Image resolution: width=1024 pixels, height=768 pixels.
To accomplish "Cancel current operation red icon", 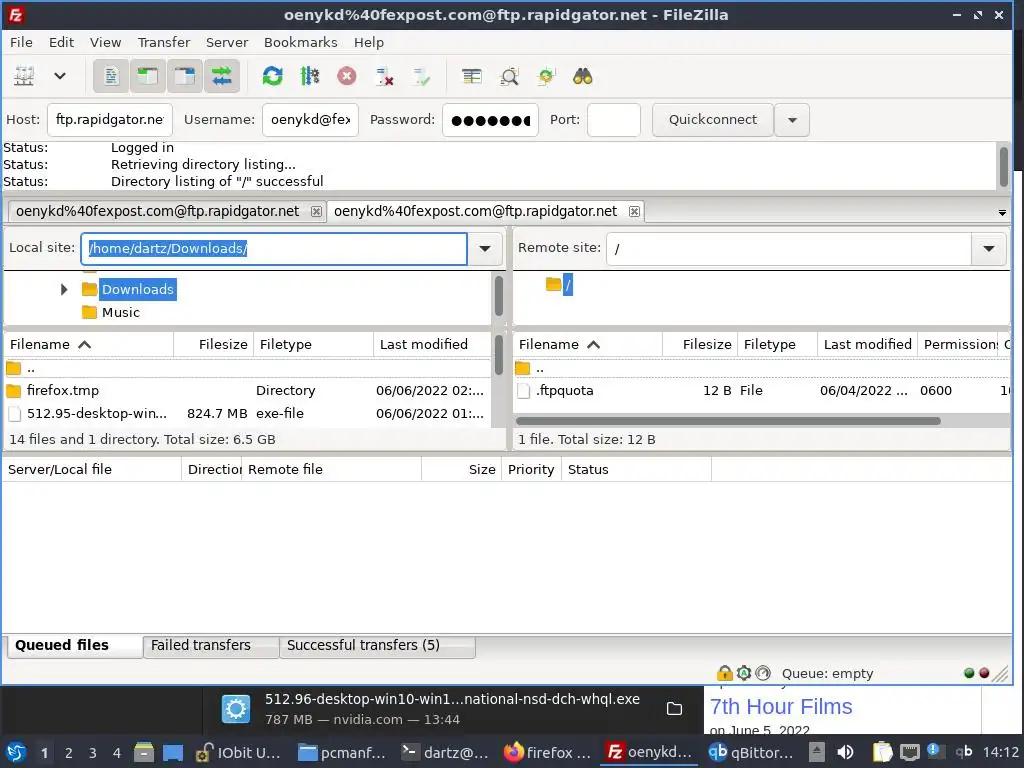I will coord(347,76).
